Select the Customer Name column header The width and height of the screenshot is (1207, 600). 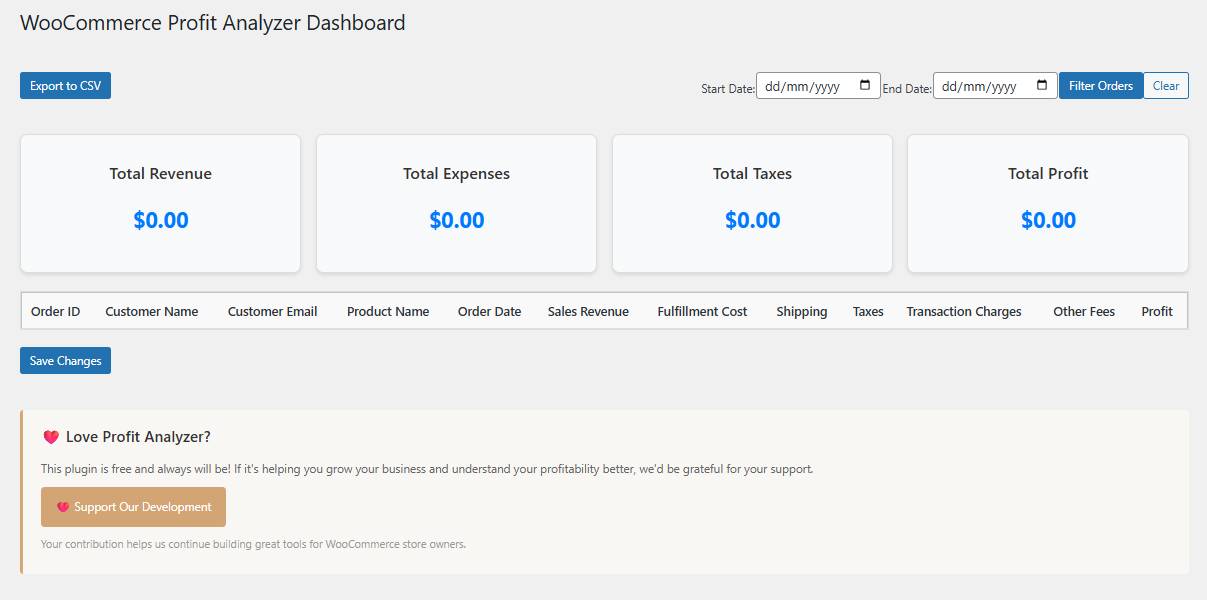click(x=151, y=311)
